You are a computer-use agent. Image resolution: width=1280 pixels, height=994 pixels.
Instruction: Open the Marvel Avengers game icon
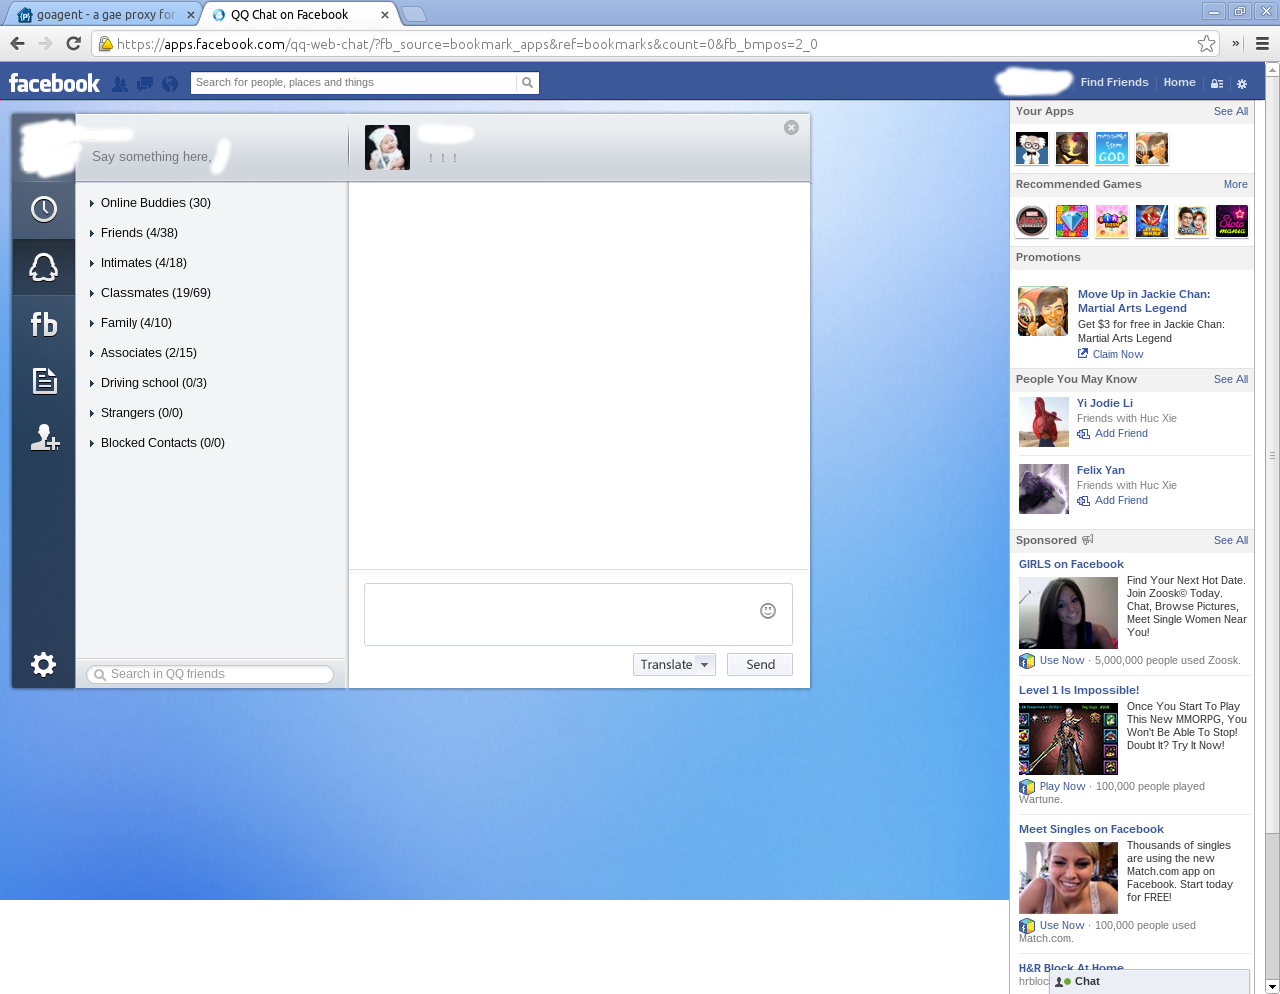[1032, 221]
